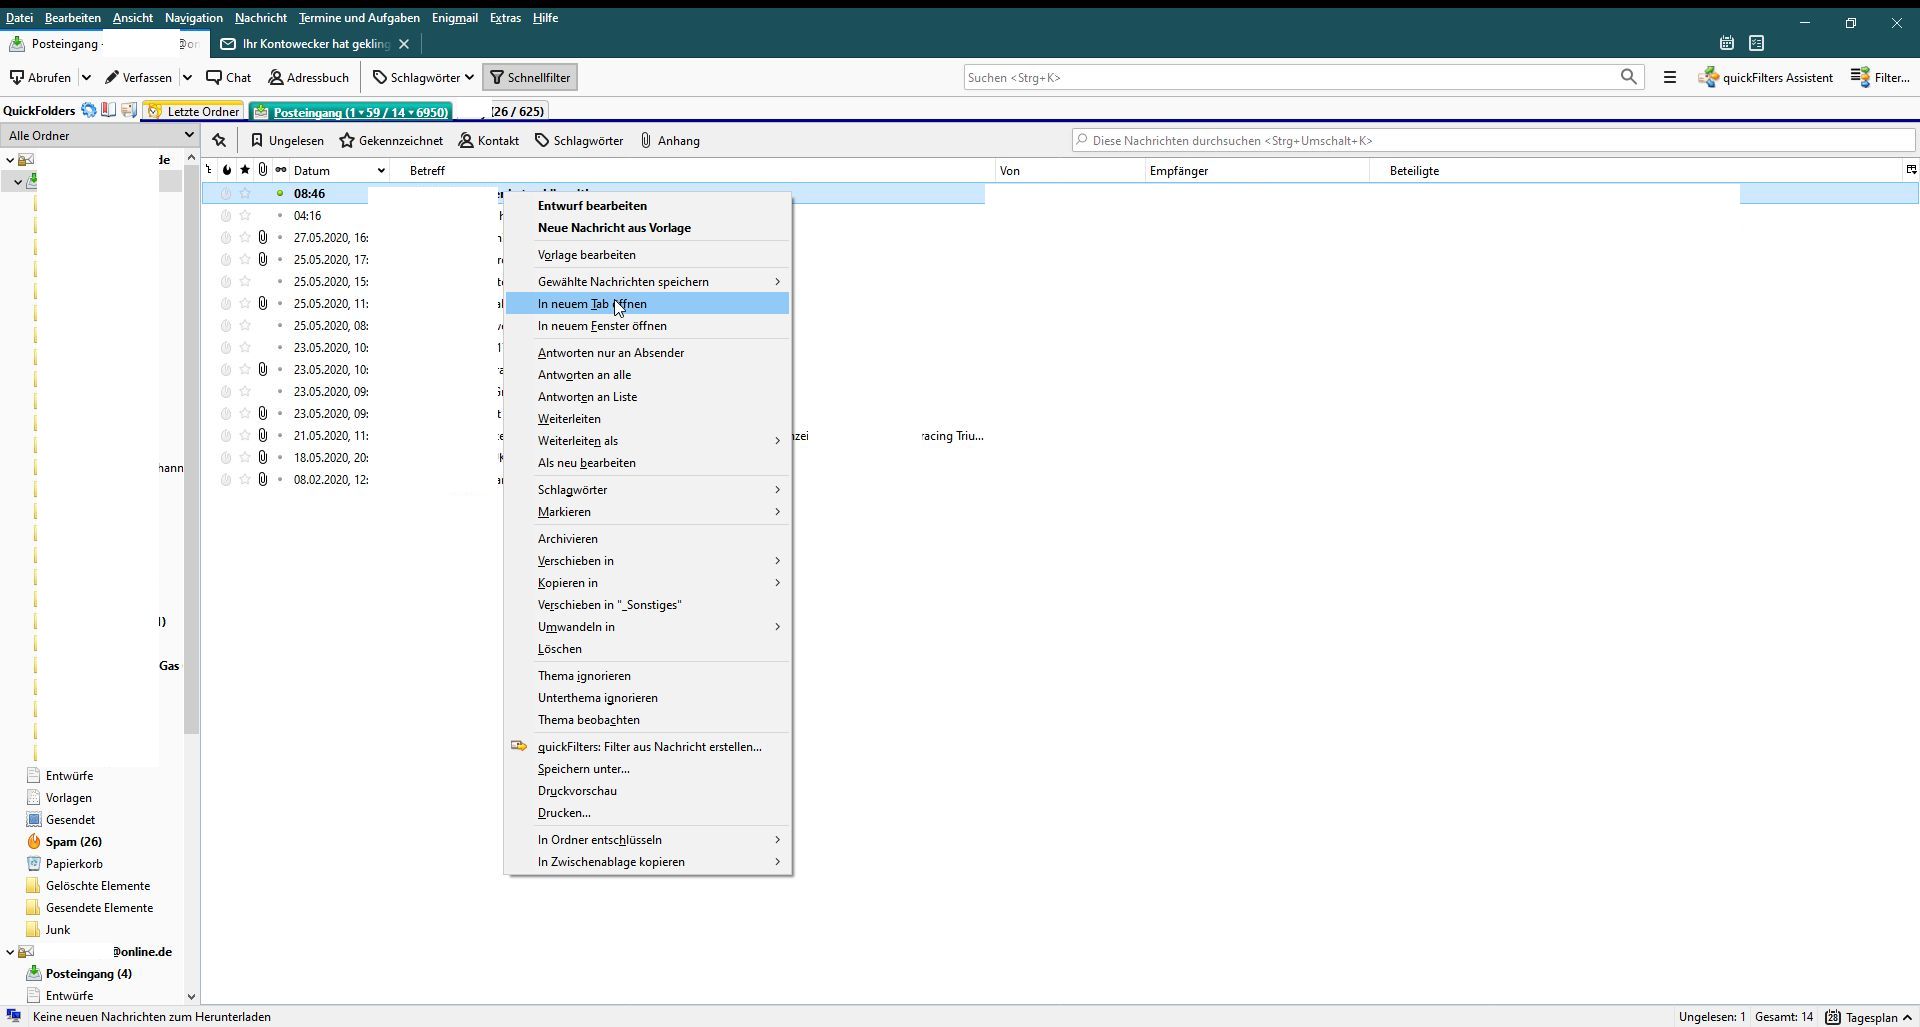Click the Letzte Ordner button
Viewport: 1920px width, 1027px height.
pyautogui.click(x=194, y=111)
